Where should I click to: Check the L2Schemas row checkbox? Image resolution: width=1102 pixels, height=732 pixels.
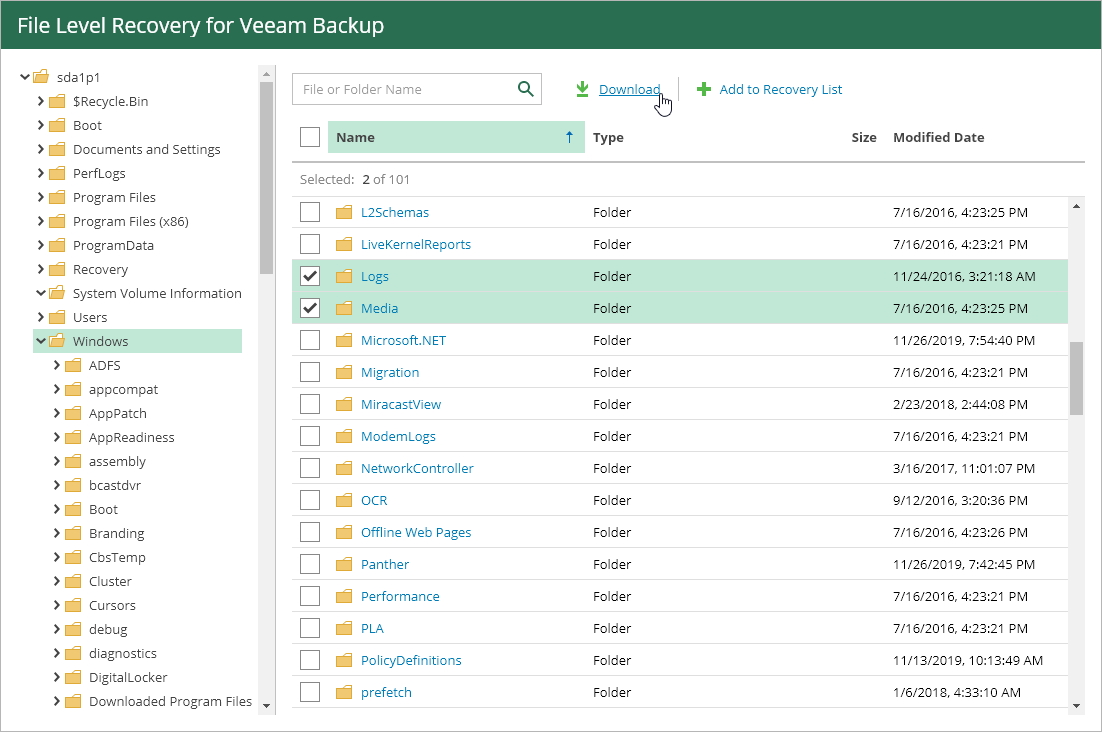310,212
